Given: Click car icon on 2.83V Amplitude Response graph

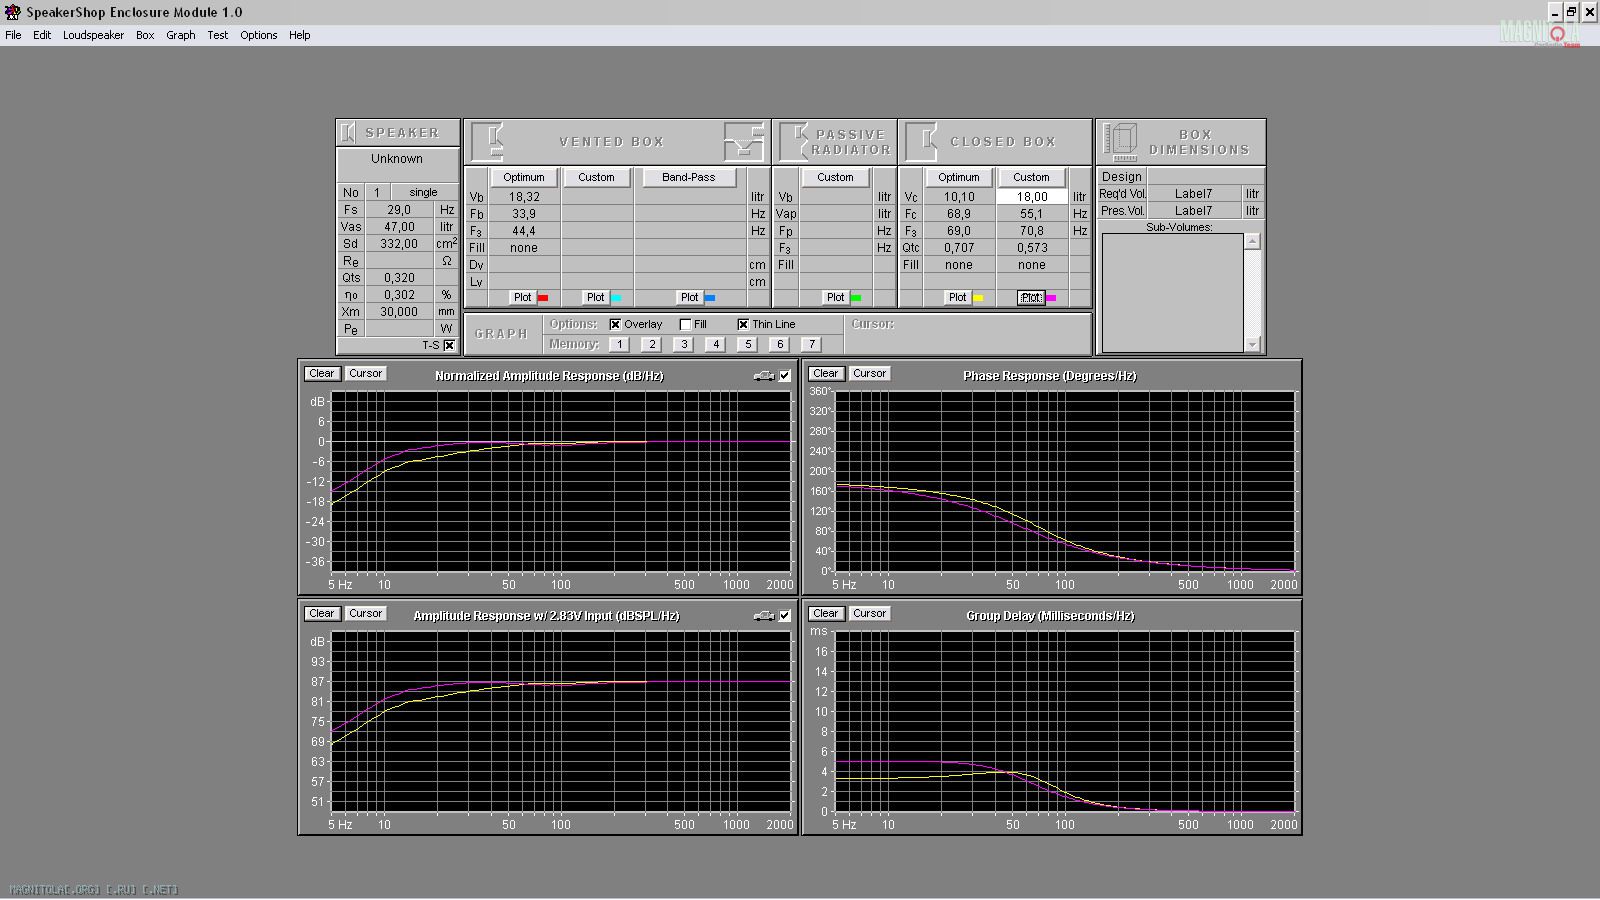Looking at the screenshot, I should 763,616.
